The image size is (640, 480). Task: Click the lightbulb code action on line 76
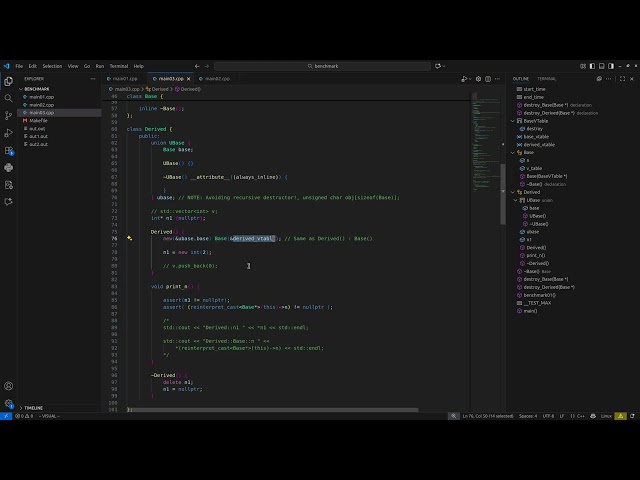pos(129,238)
